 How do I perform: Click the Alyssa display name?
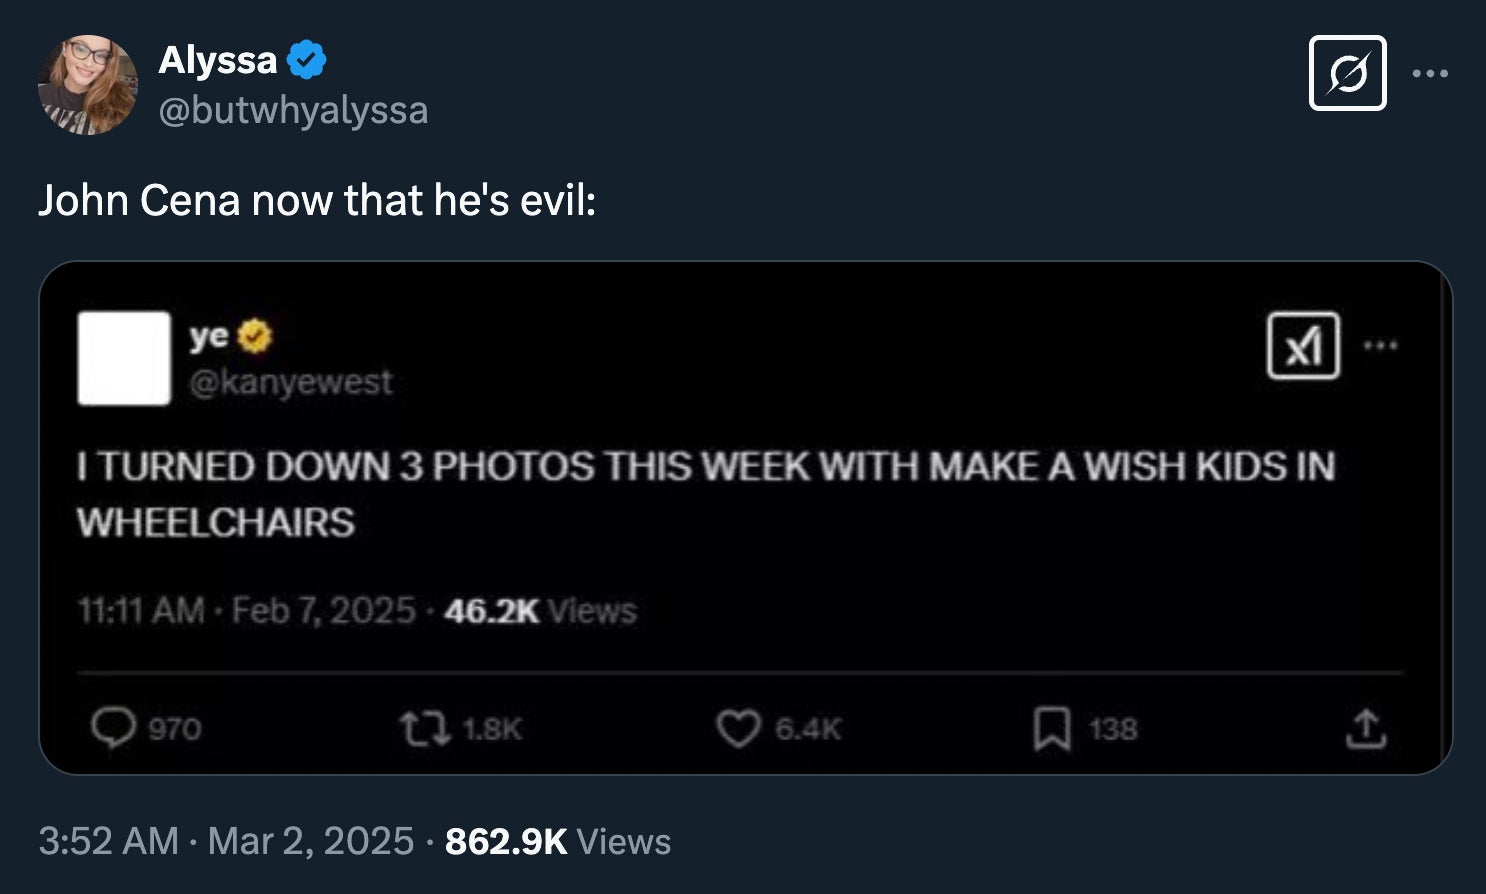pyautogui.click(x=217, y=61)
